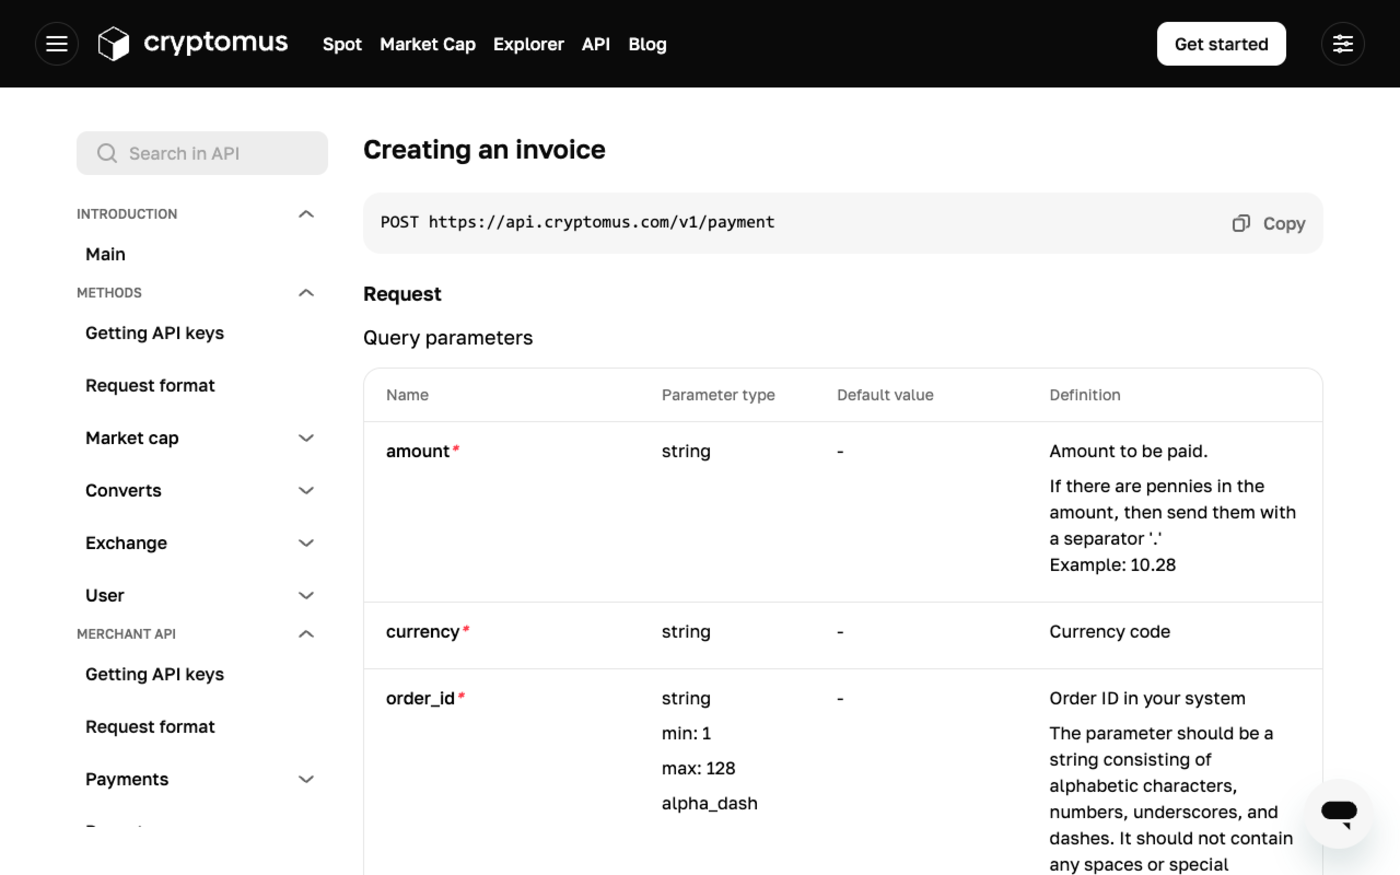Screen dimensions: 1400x875
Task: Open the settings sliders icon
Action: coord(1342,44)
